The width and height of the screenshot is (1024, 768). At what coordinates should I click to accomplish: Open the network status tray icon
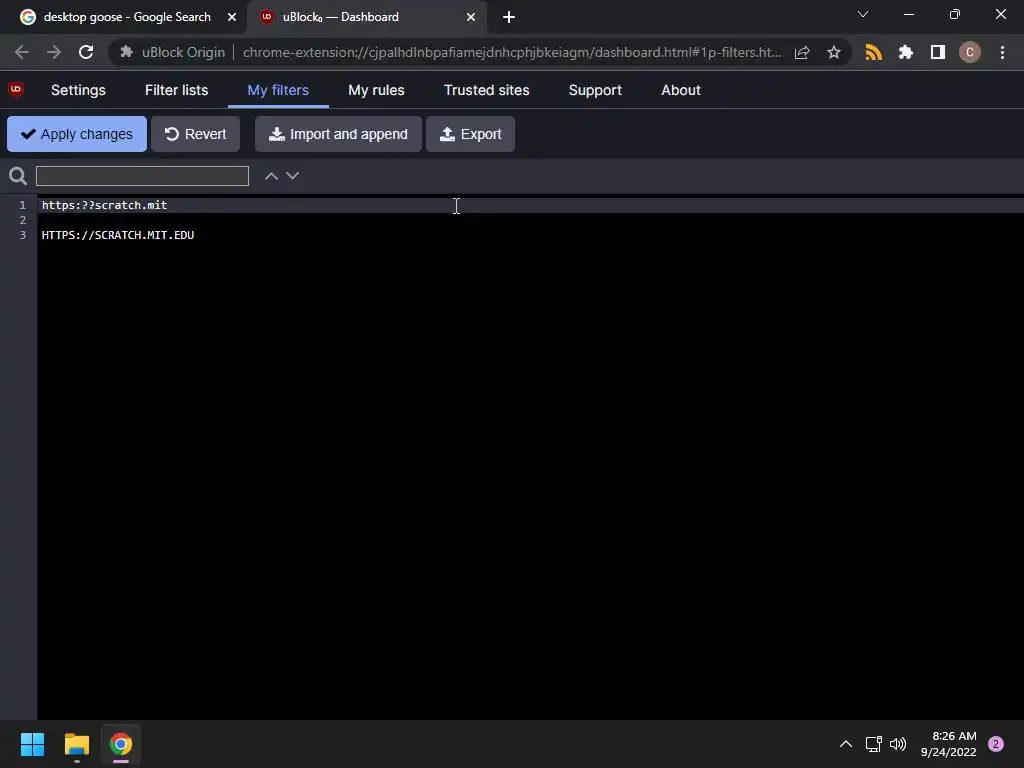click(x=874, y=744)
